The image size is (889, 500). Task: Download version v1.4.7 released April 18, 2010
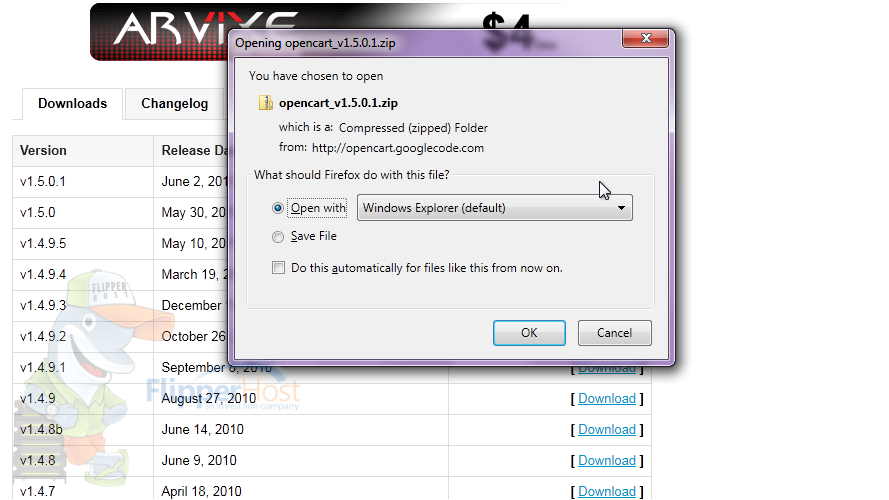pos(607,491)
